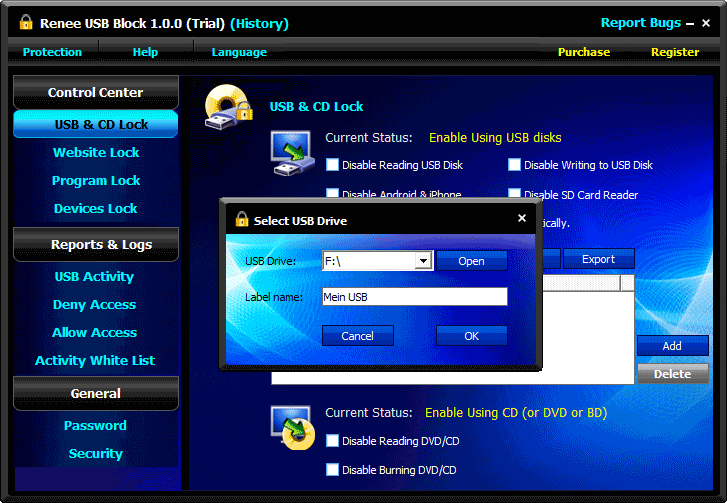Click the Control Center header
Image resolution: width=727 pixels, height=503 pixels.
[x=96, y=92]
